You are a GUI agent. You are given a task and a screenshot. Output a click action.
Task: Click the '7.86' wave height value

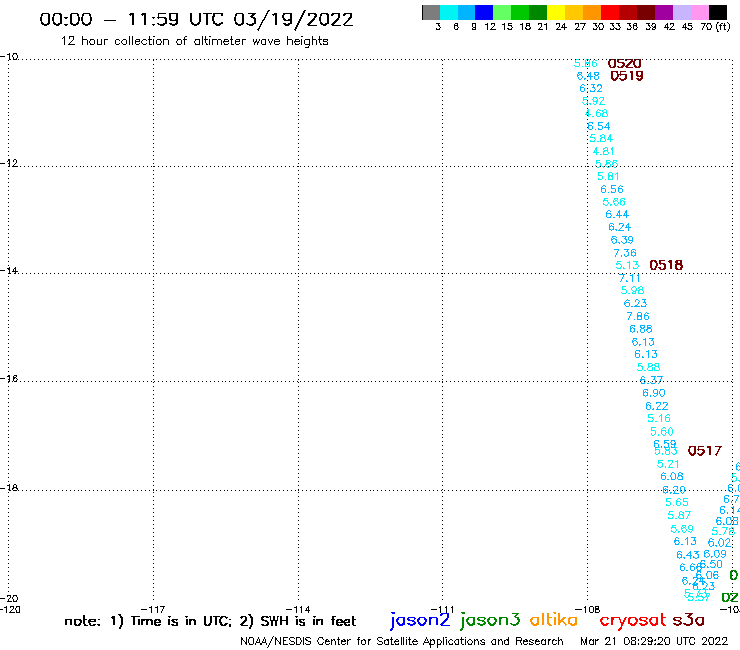638,316
